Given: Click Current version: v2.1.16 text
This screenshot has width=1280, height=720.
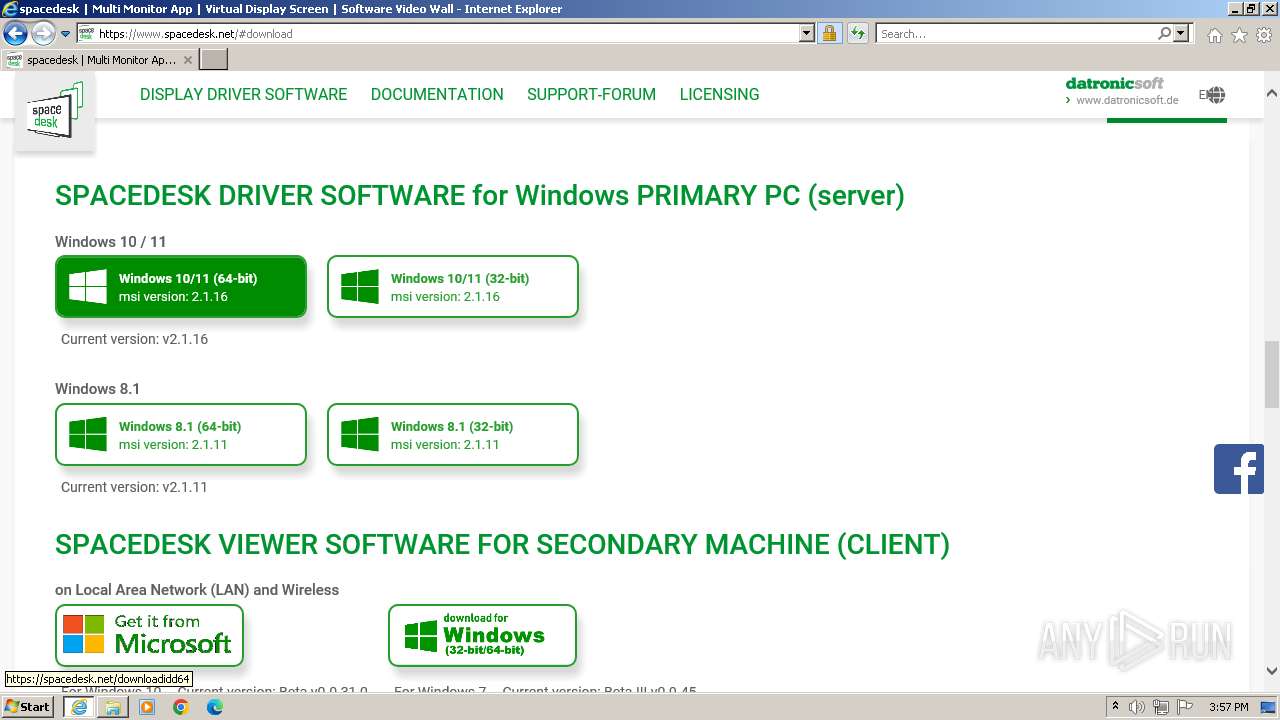Looking at the screenshot, I should pos(134,339).
